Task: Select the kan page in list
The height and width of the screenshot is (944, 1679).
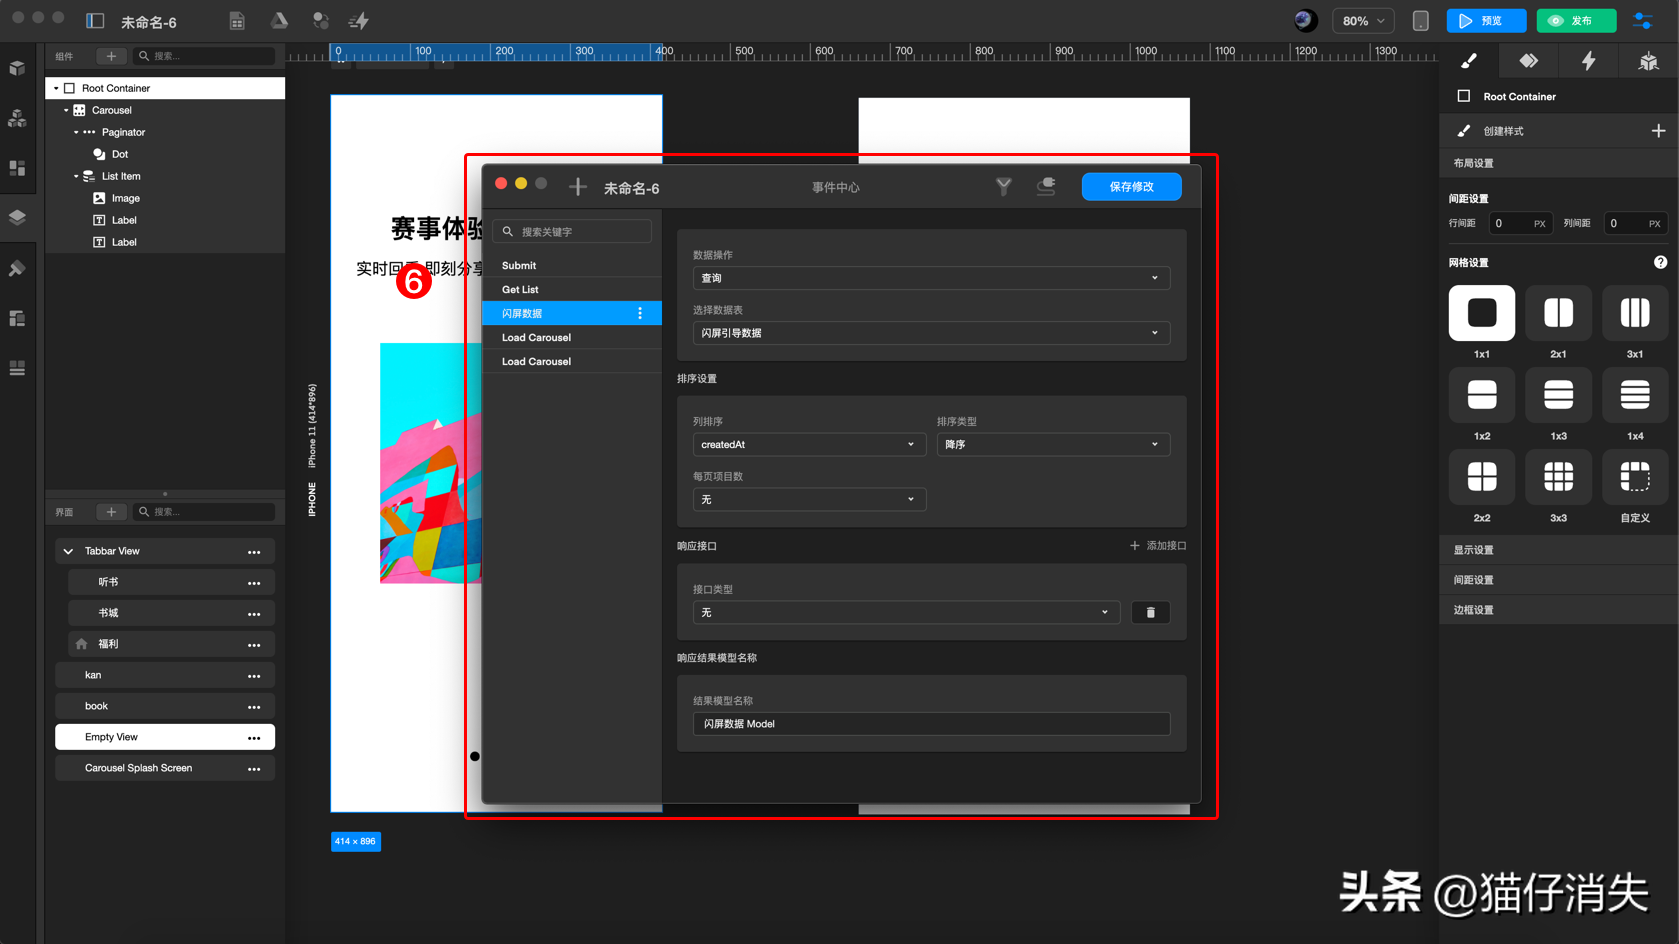Action: pyautogui.click(x=165, y=675)
